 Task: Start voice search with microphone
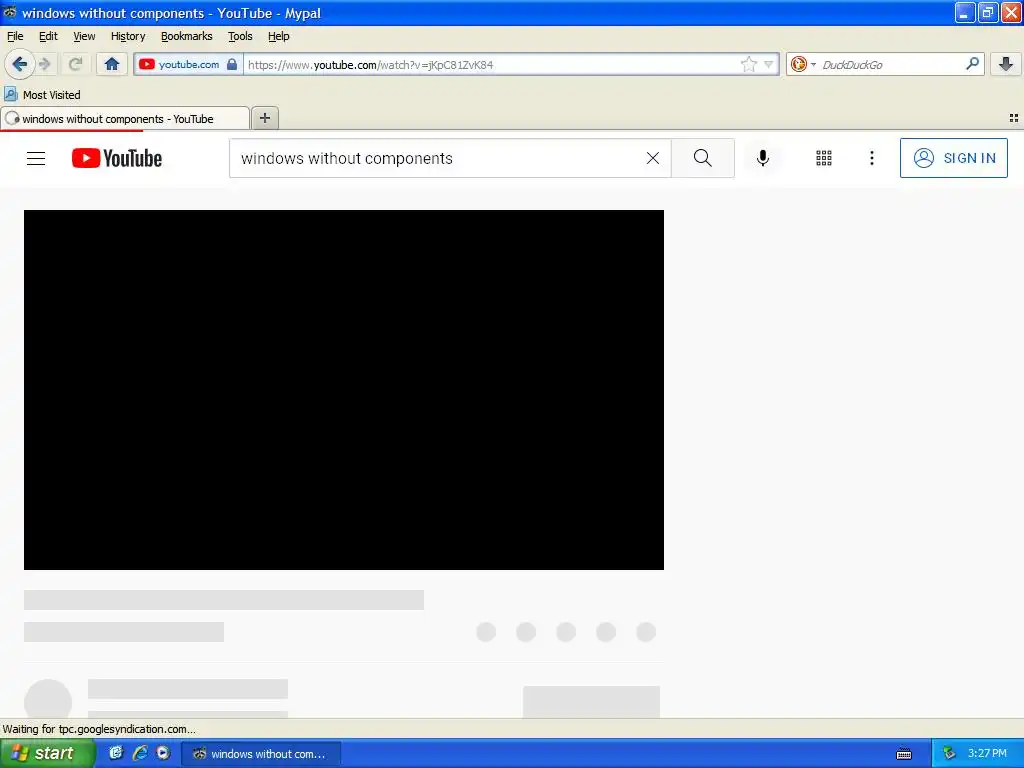tap(762, 158)
